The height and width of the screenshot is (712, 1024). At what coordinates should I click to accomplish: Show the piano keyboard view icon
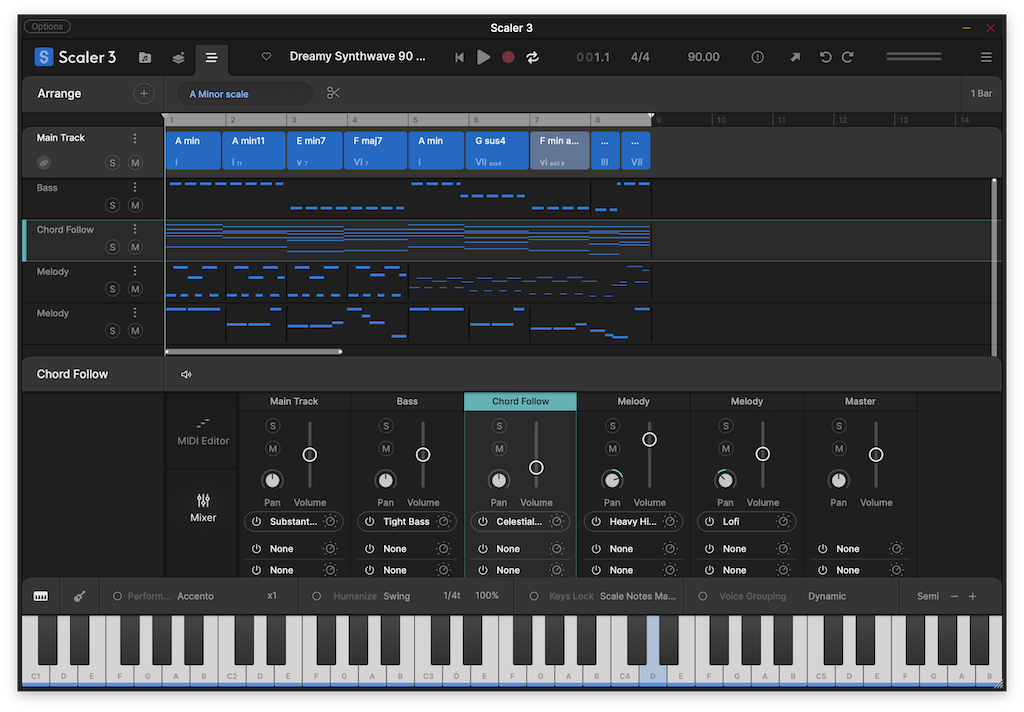click(40, 596)
